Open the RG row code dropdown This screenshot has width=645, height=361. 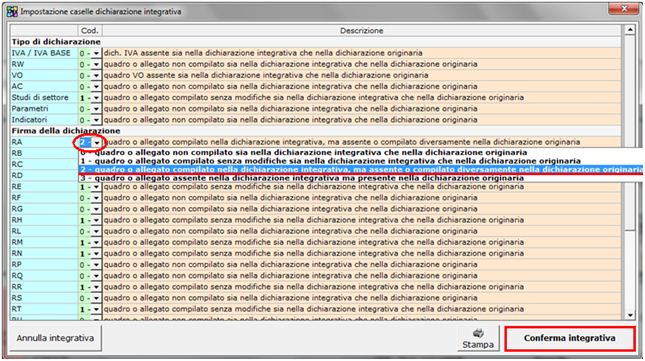coord(96,209)
